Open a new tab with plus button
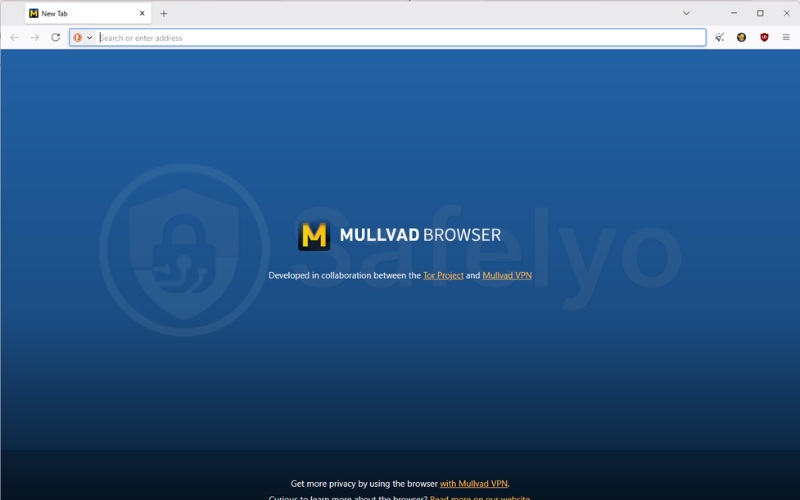 pyautogui.click(x=164, y=14)
